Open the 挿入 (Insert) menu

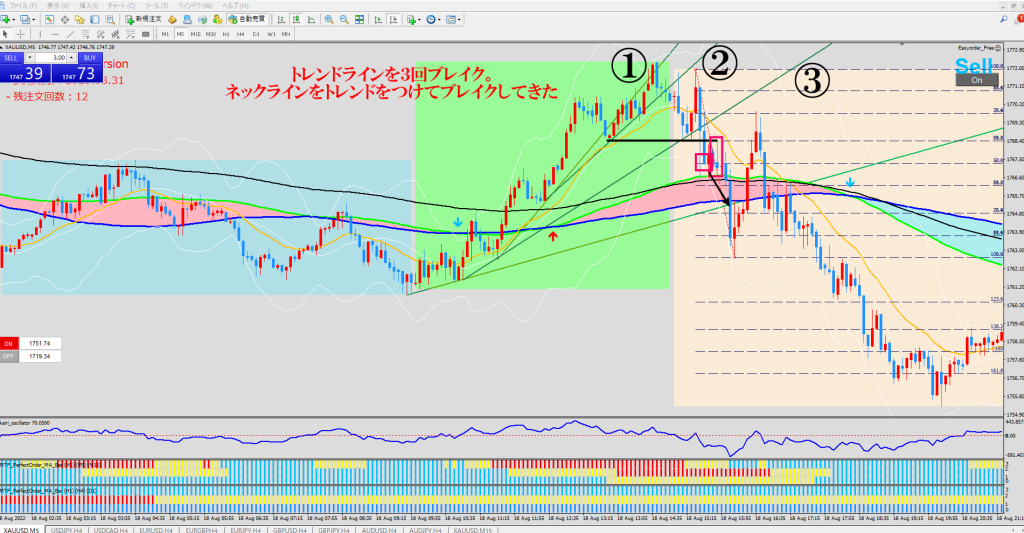pyautogui.click(x=88, y=6)
